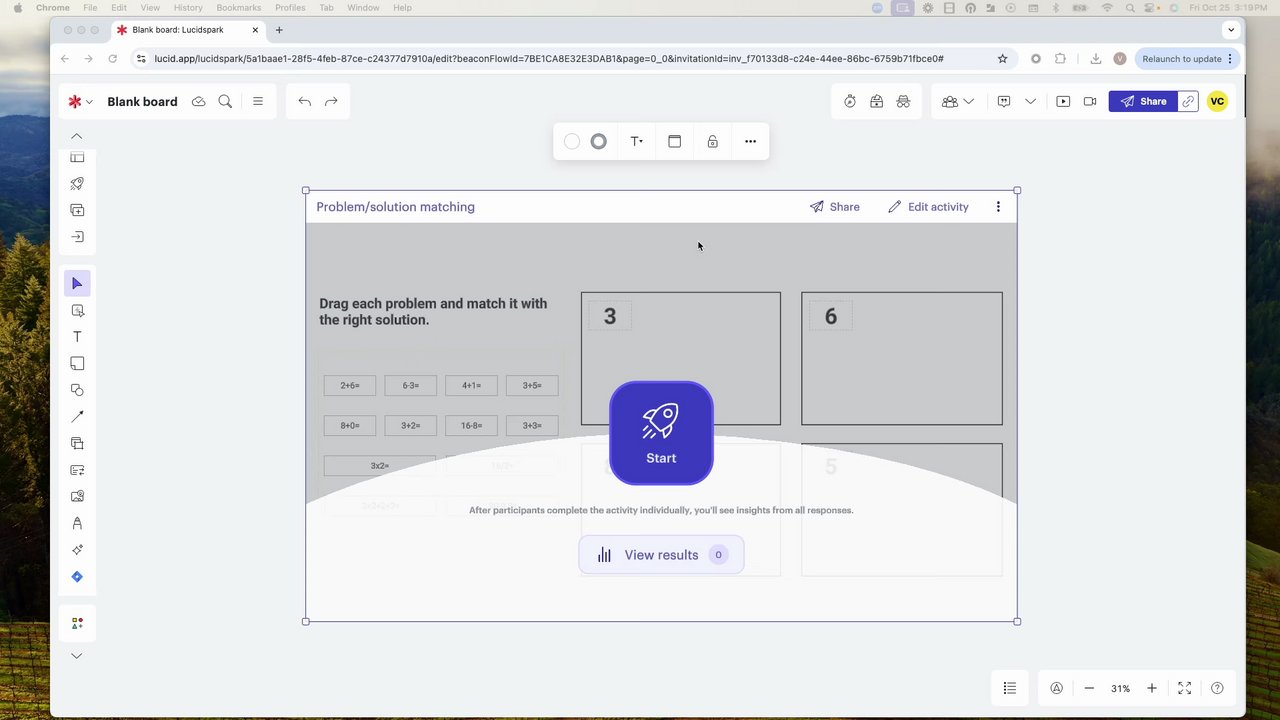Viewport: 1280px width, 720px height.
Task: Open the outline list panel icon
Action: [1009, 688]
